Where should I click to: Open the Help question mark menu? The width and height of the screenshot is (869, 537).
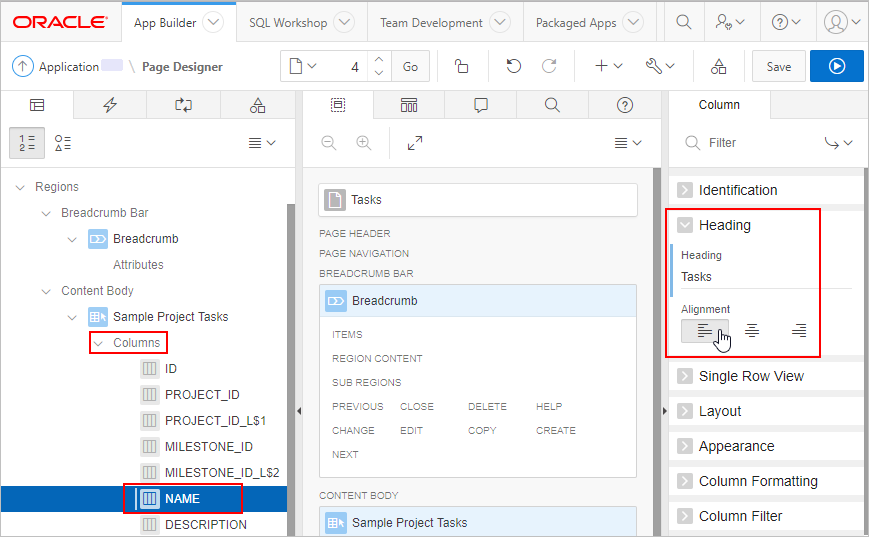coord(786,22)
